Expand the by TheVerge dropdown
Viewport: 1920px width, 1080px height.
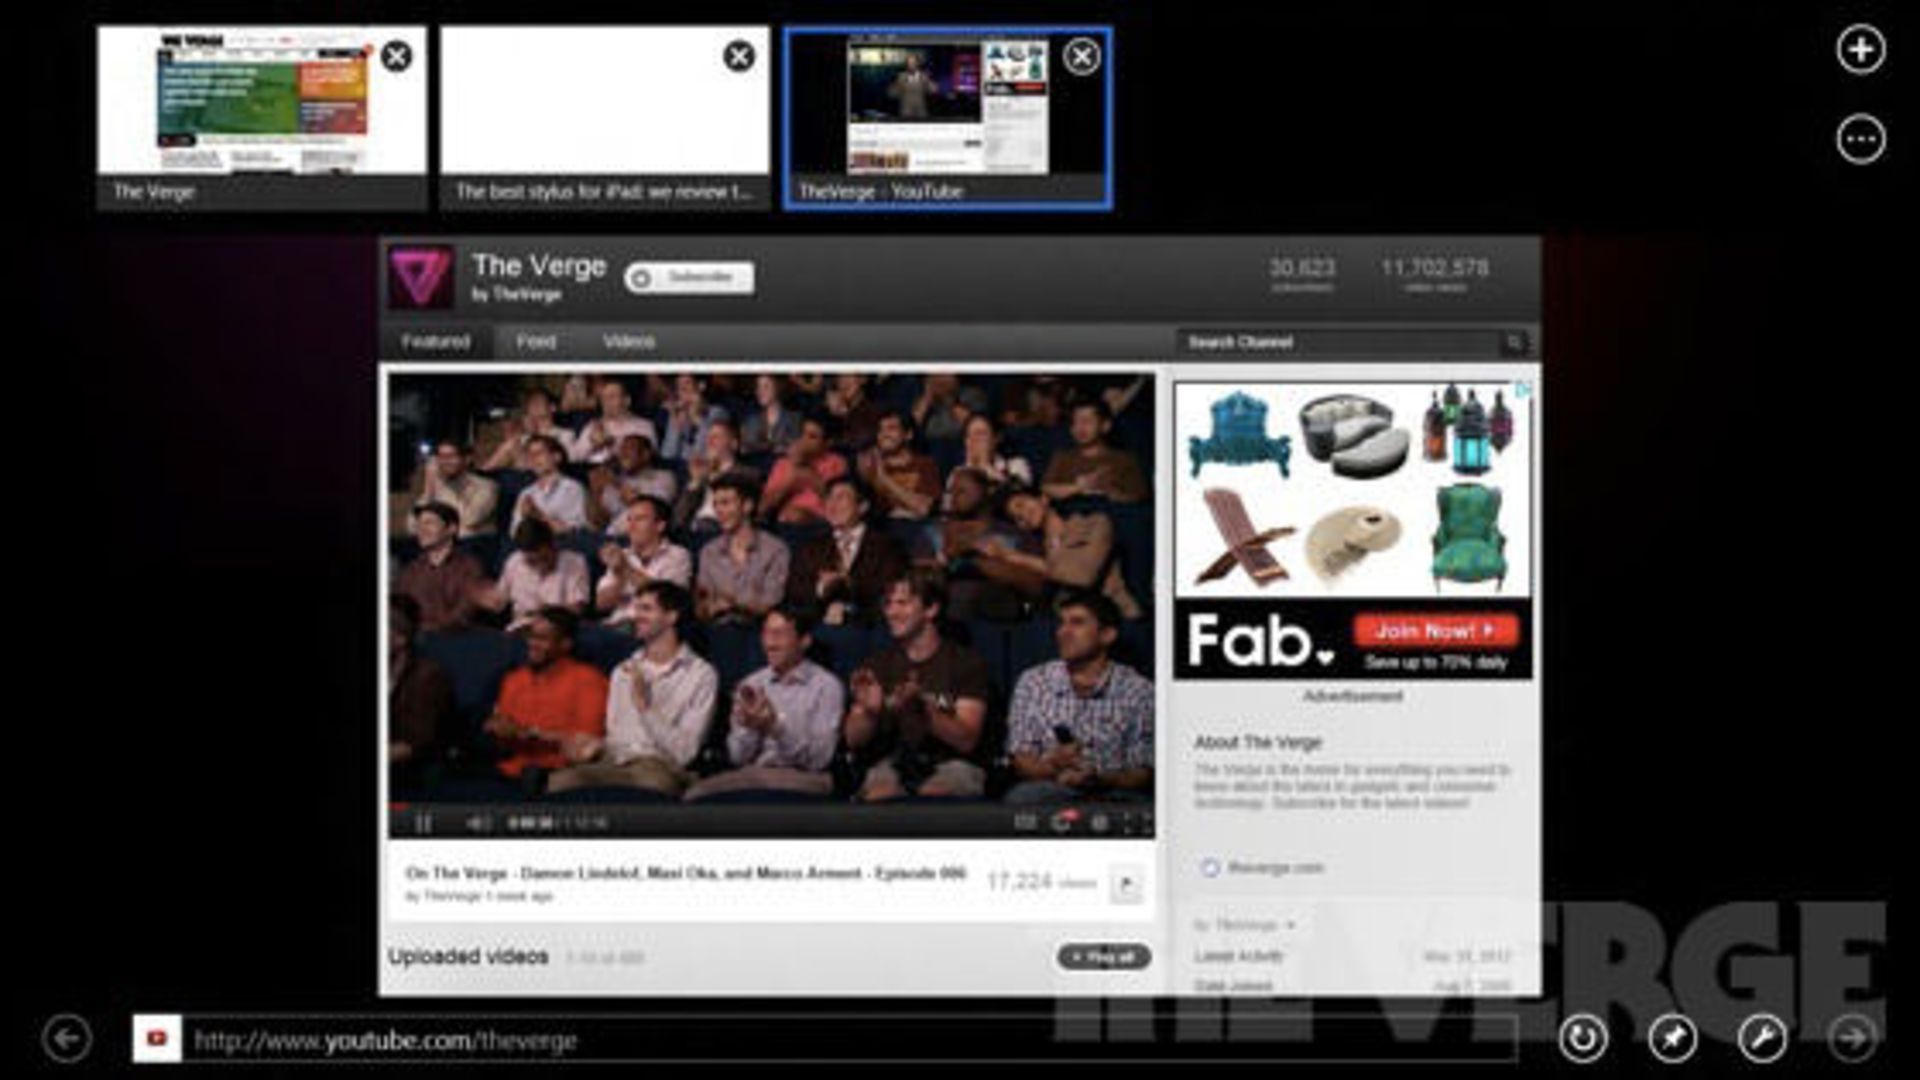[1245, 925]
